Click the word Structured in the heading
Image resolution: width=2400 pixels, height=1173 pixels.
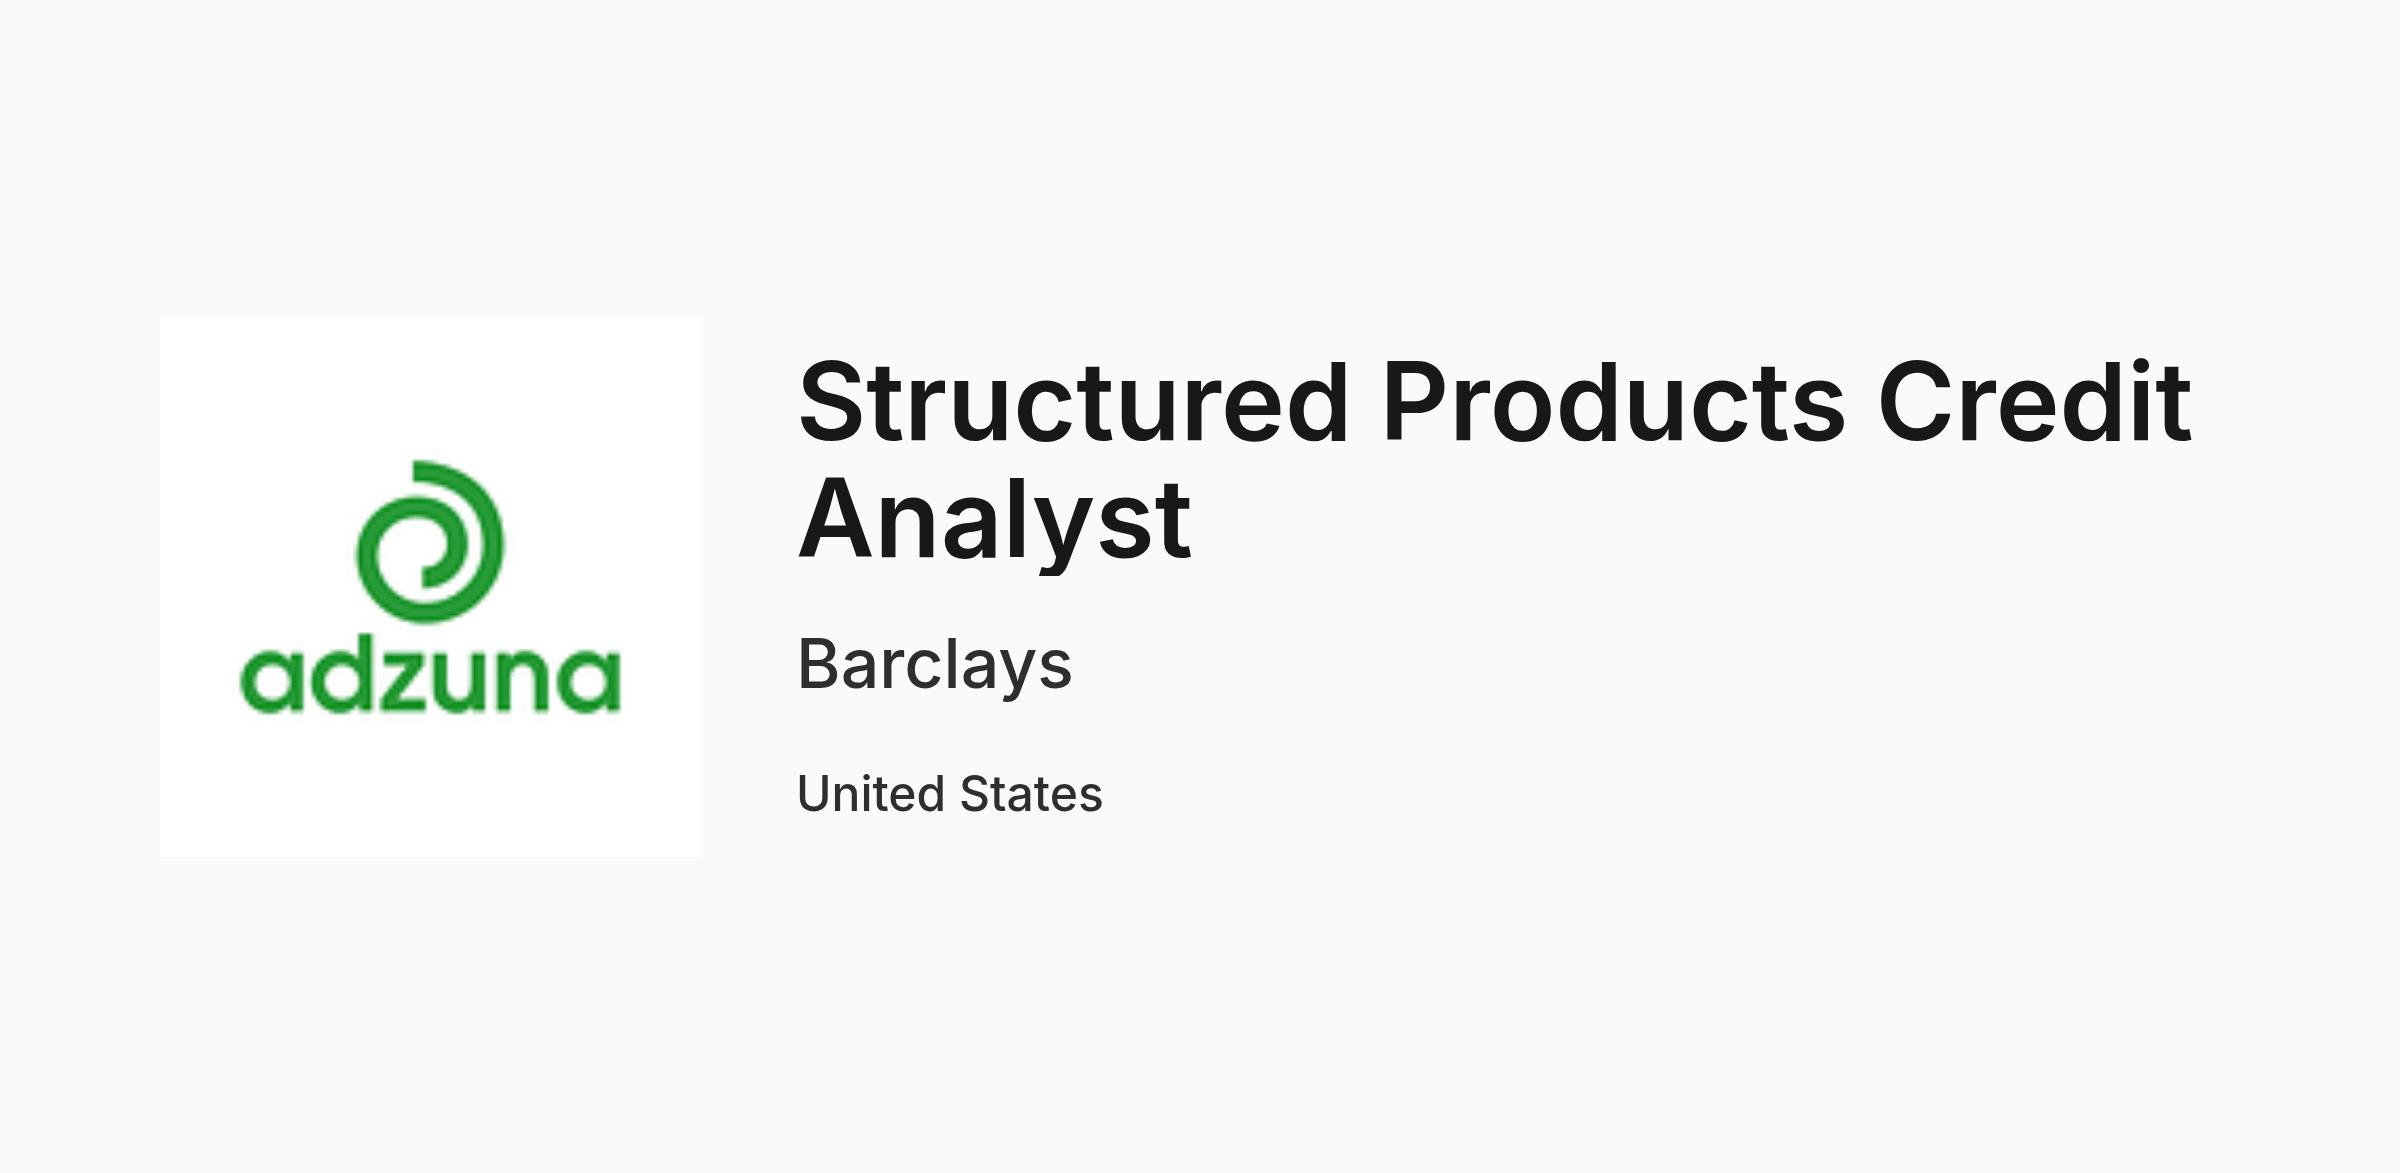[1074, 402]
